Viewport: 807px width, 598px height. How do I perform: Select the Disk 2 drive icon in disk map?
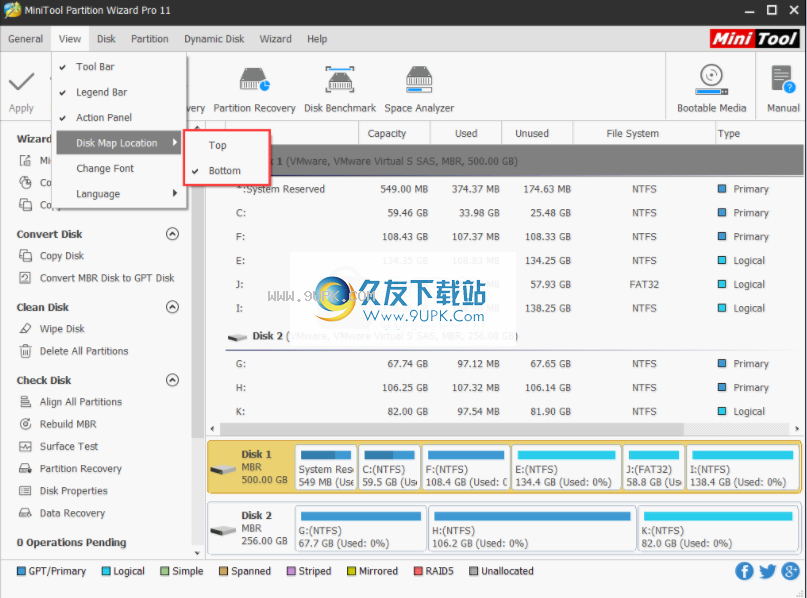tap(223, 530)
